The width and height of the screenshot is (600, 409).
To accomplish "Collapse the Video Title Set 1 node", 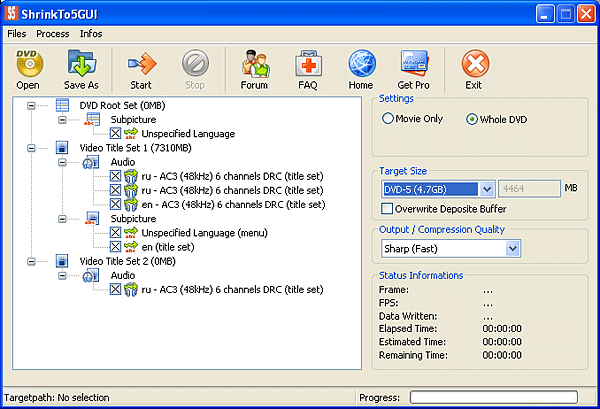I will [31, 148].
